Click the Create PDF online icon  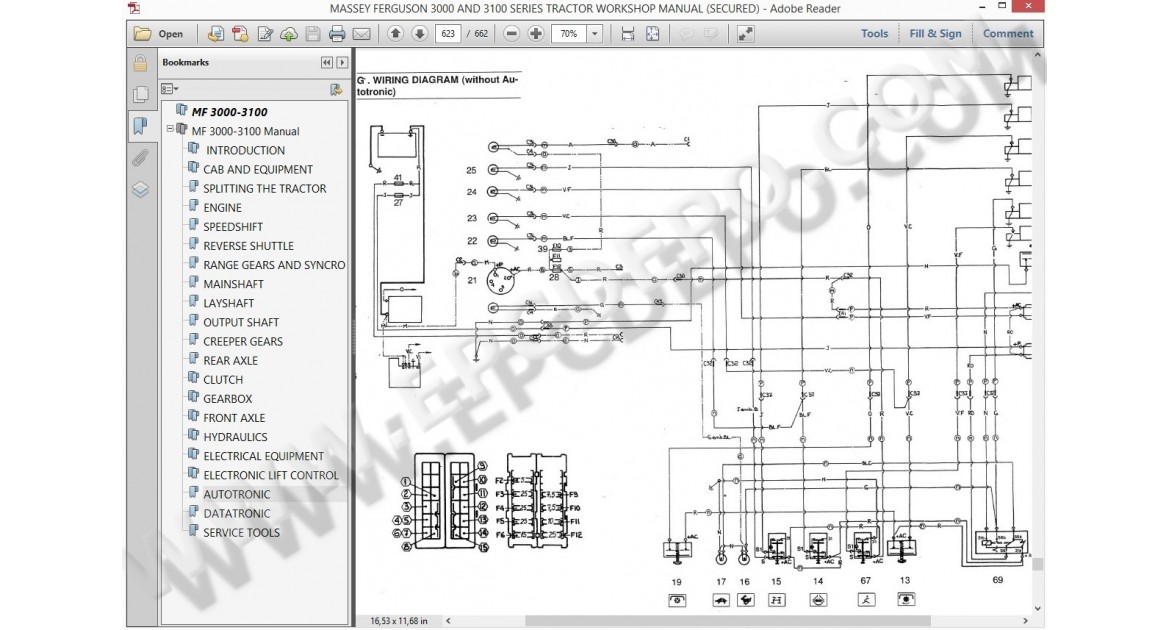tap(216, 34)
